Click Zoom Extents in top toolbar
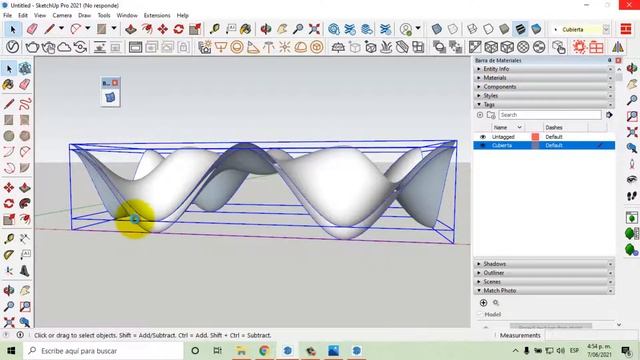The height and width of the screenshot is (360, 640). (x=314, y=29)
